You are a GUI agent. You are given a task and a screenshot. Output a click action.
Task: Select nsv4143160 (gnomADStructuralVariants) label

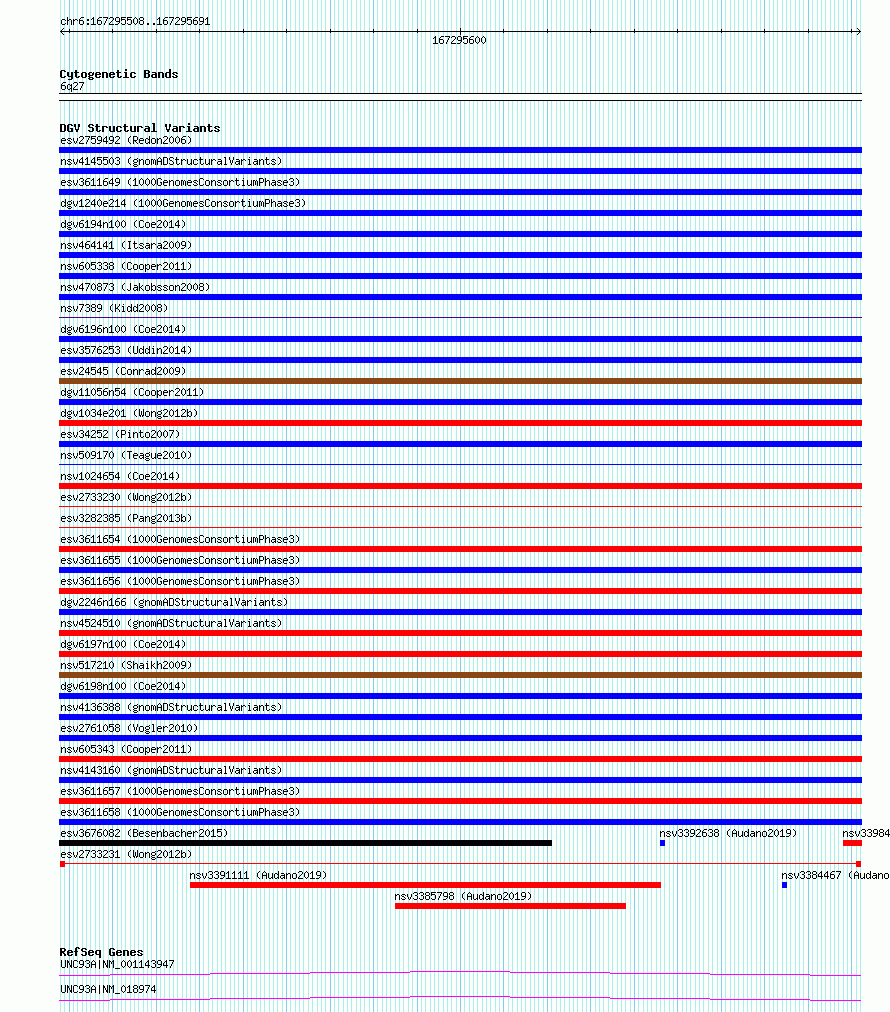click(171, 769)
